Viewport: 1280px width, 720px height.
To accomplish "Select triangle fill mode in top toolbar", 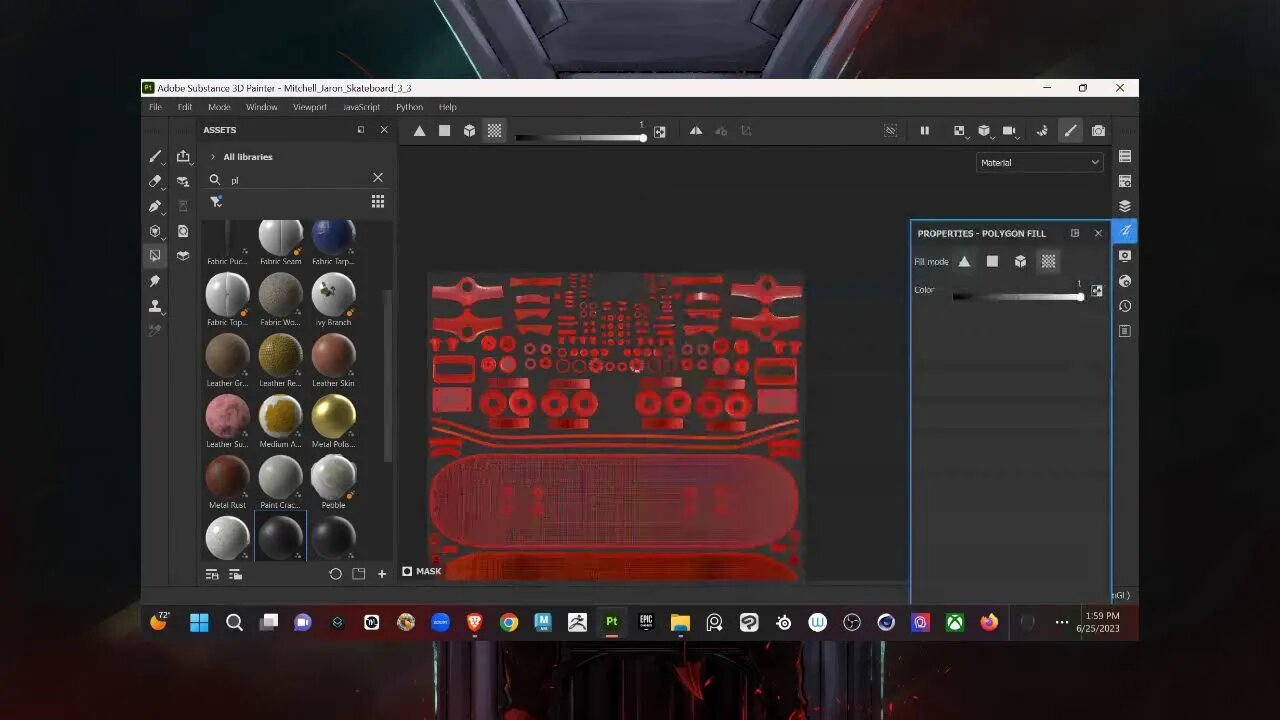I will tap(419, 131).
